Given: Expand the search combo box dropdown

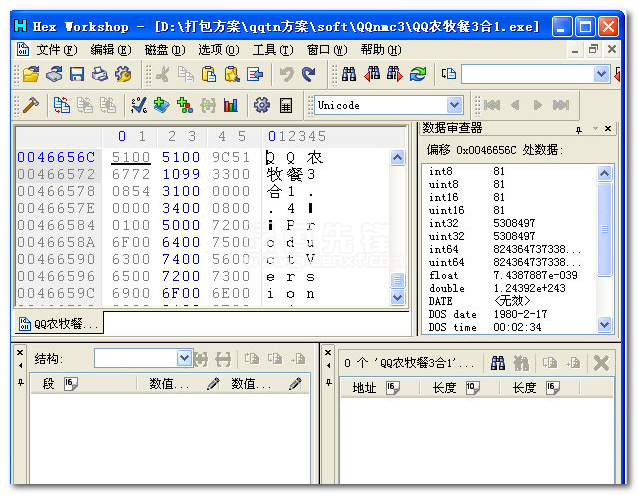Looking at the screenshot, I should click(x=601, y=74).
